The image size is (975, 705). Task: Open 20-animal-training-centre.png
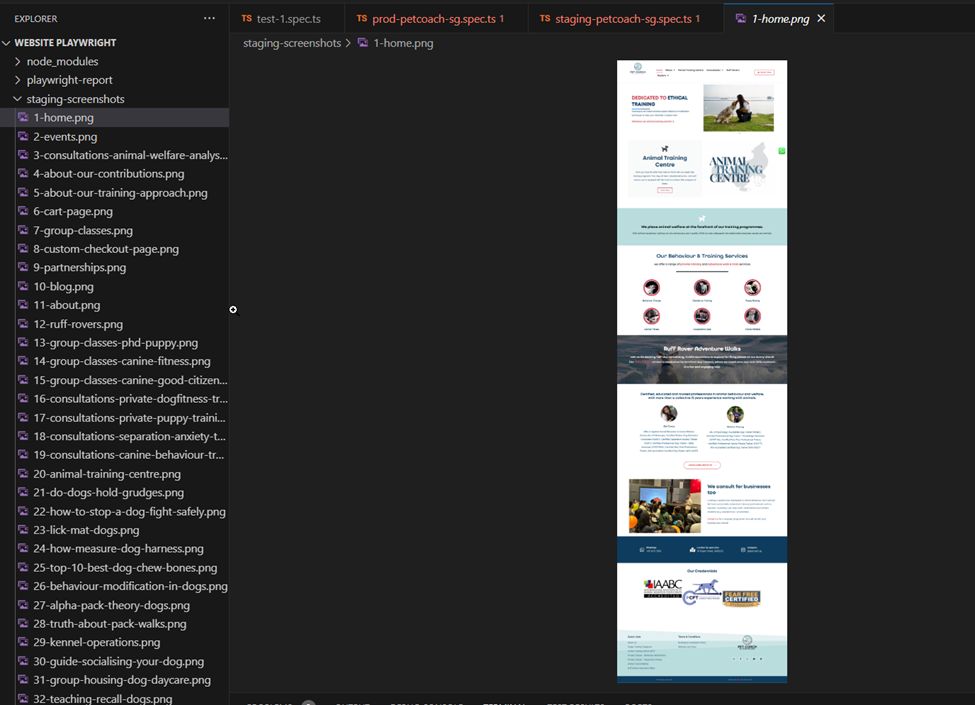coord(114,474)
